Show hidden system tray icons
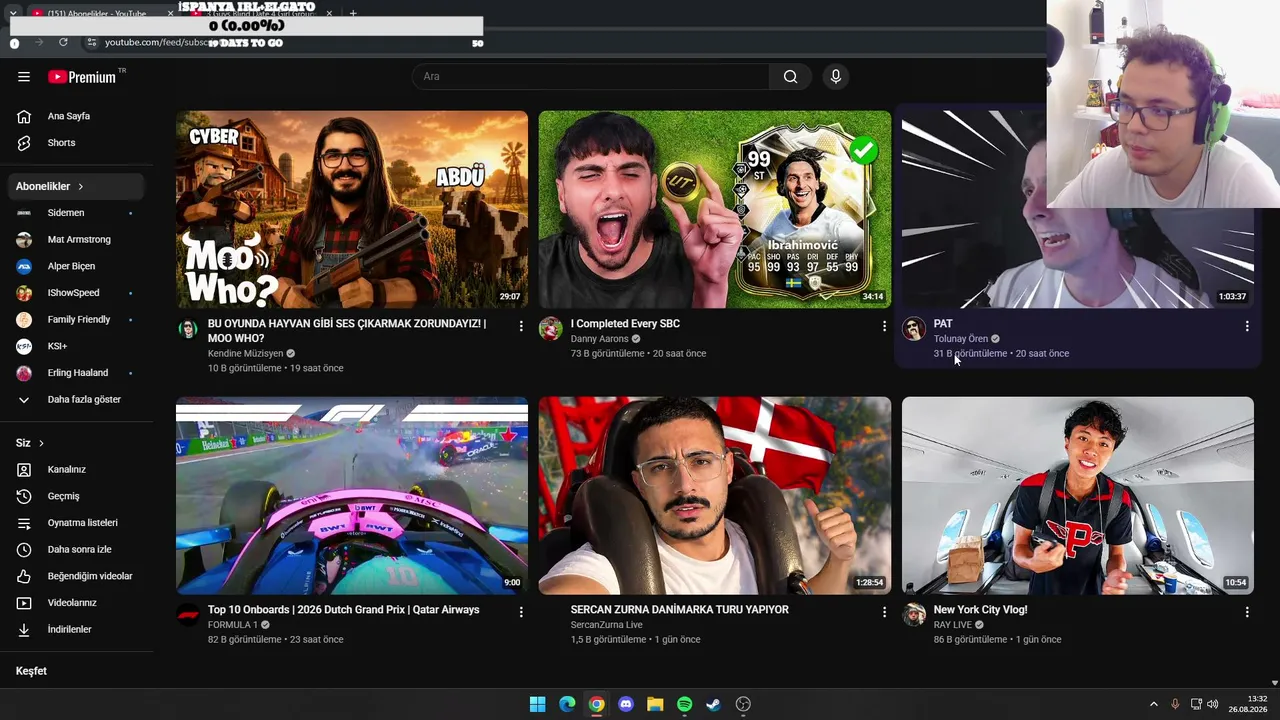 pos(1153,704)
